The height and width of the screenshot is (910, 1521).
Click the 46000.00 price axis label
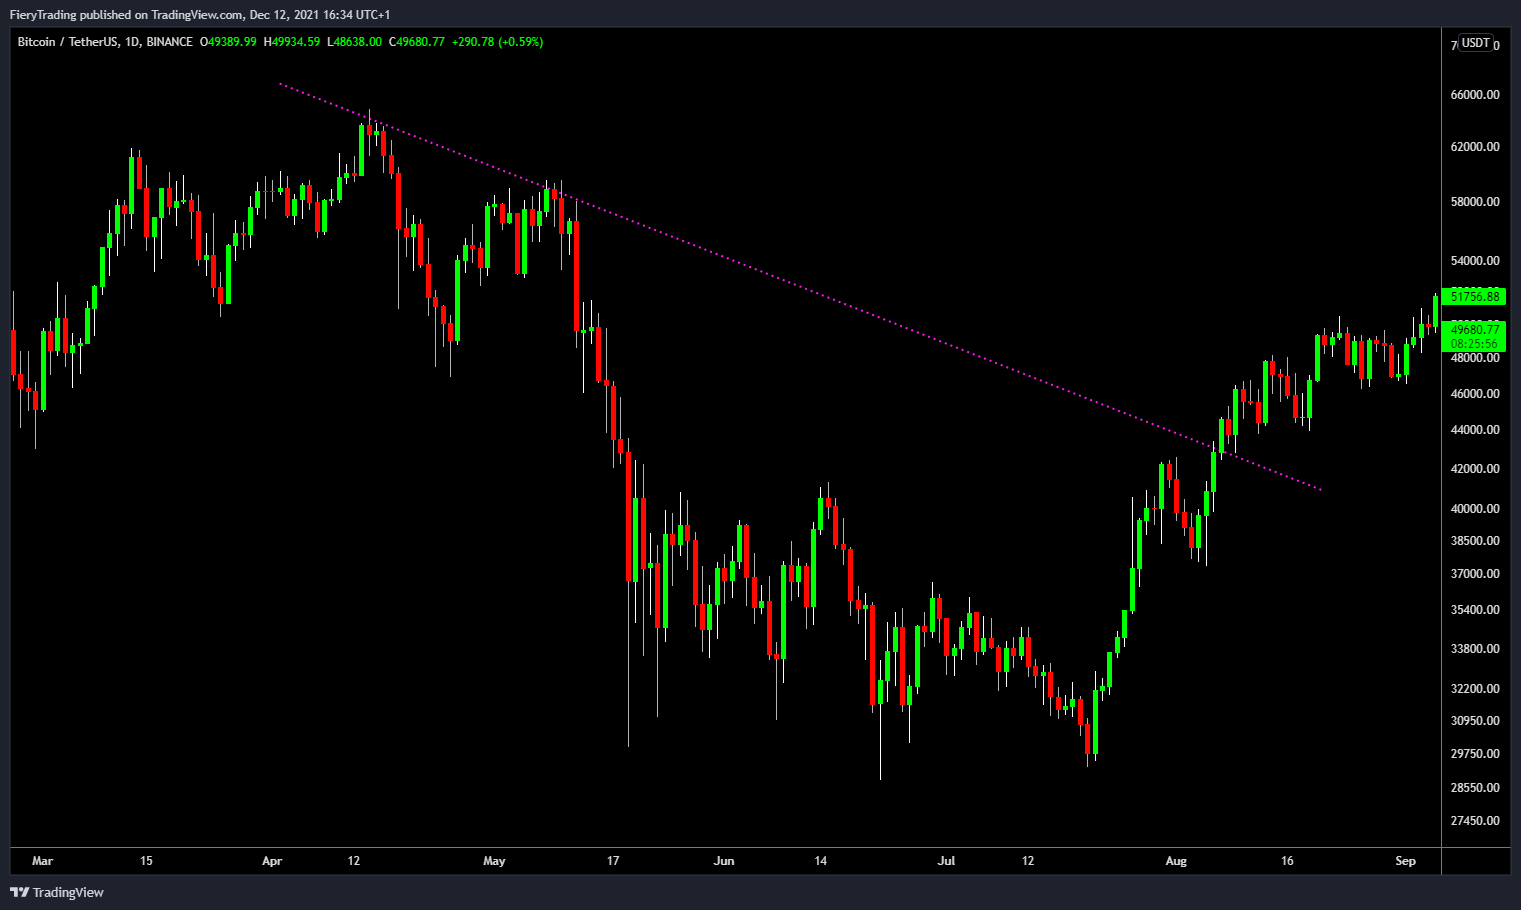click(1475, 393)
